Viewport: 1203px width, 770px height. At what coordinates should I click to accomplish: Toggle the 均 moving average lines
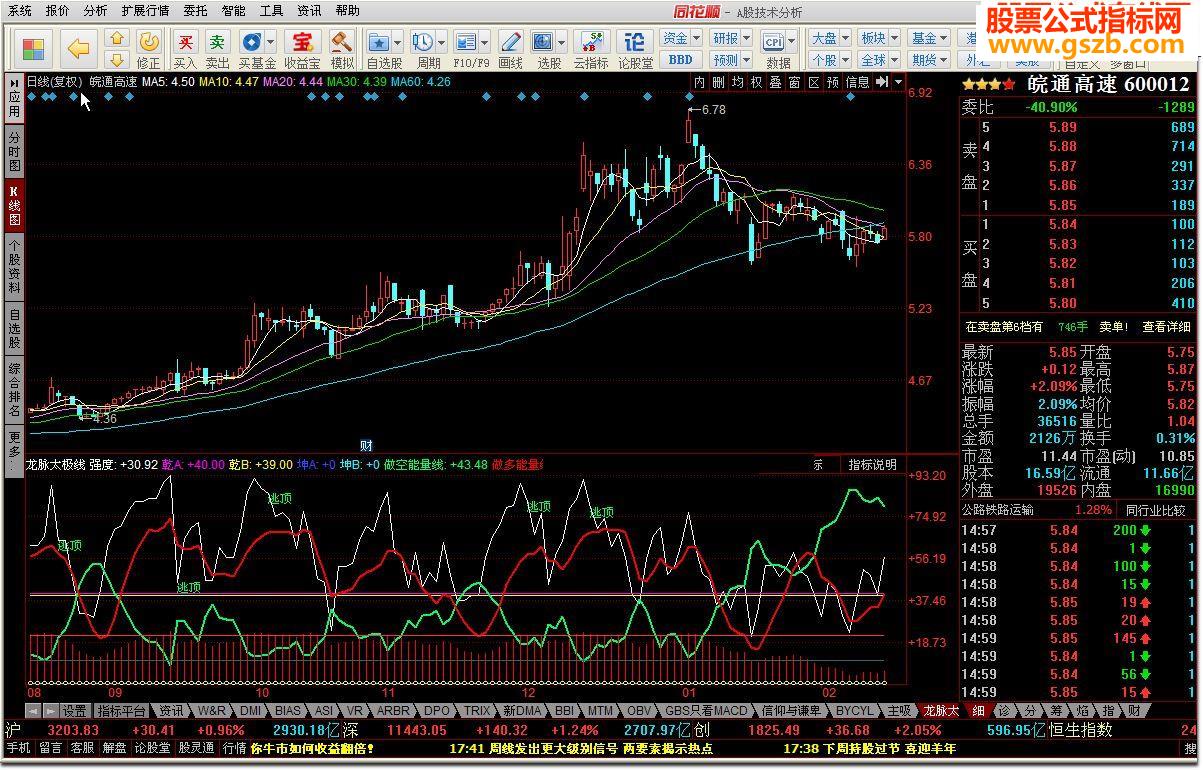(x=738, y=82)
